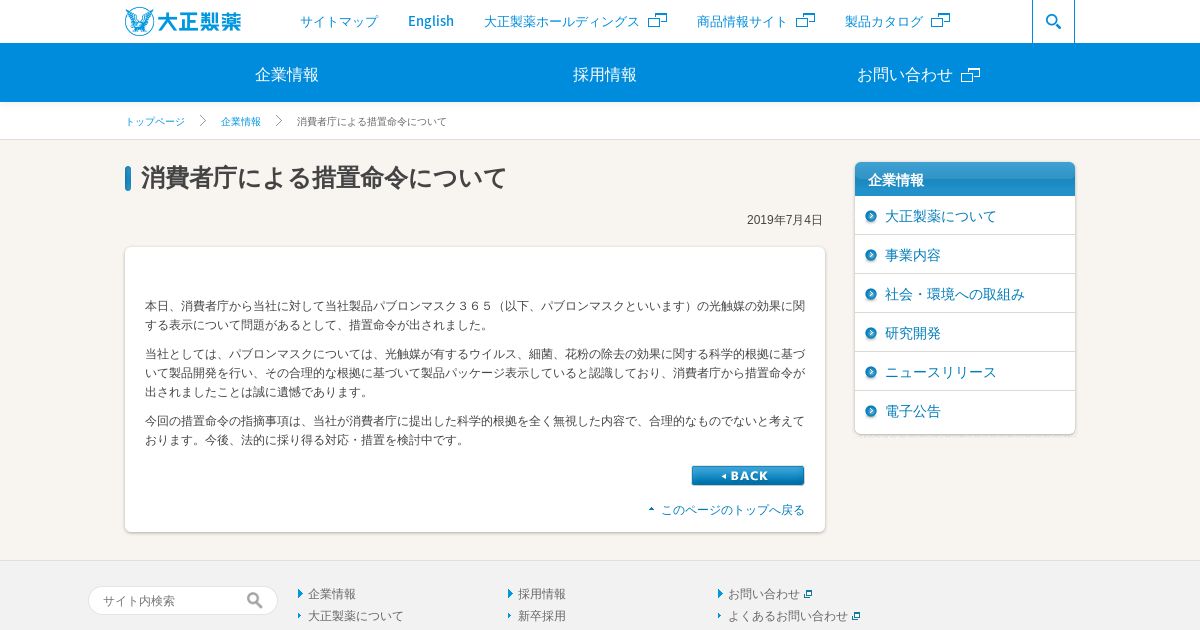
Task: Follow このページのトップへ戻る link
Action: click(x=733, y=510)
